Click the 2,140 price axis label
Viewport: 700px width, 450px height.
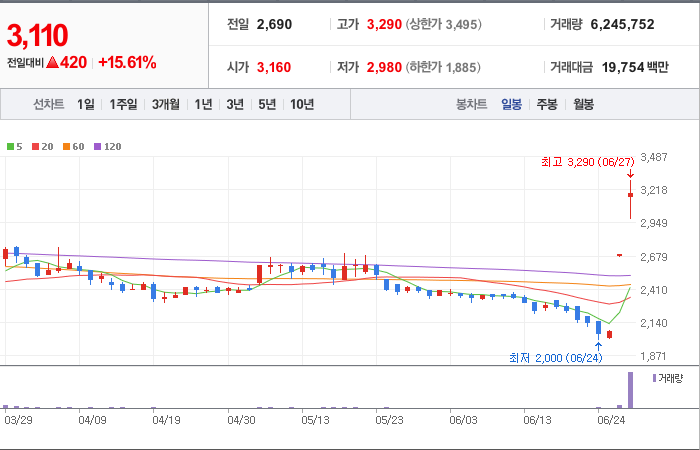coord(654,323)
